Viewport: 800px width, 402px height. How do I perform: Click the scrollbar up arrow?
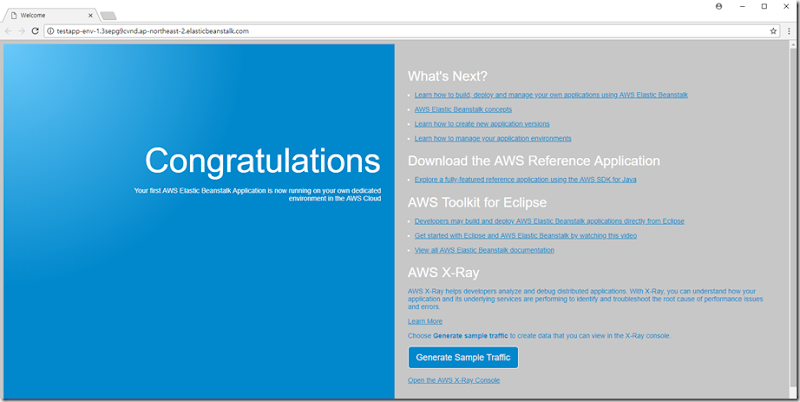[793, 45]
